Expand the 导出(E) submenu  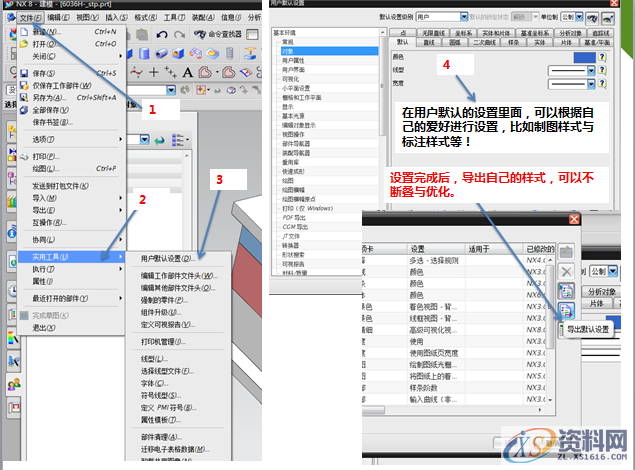point(72,210)
